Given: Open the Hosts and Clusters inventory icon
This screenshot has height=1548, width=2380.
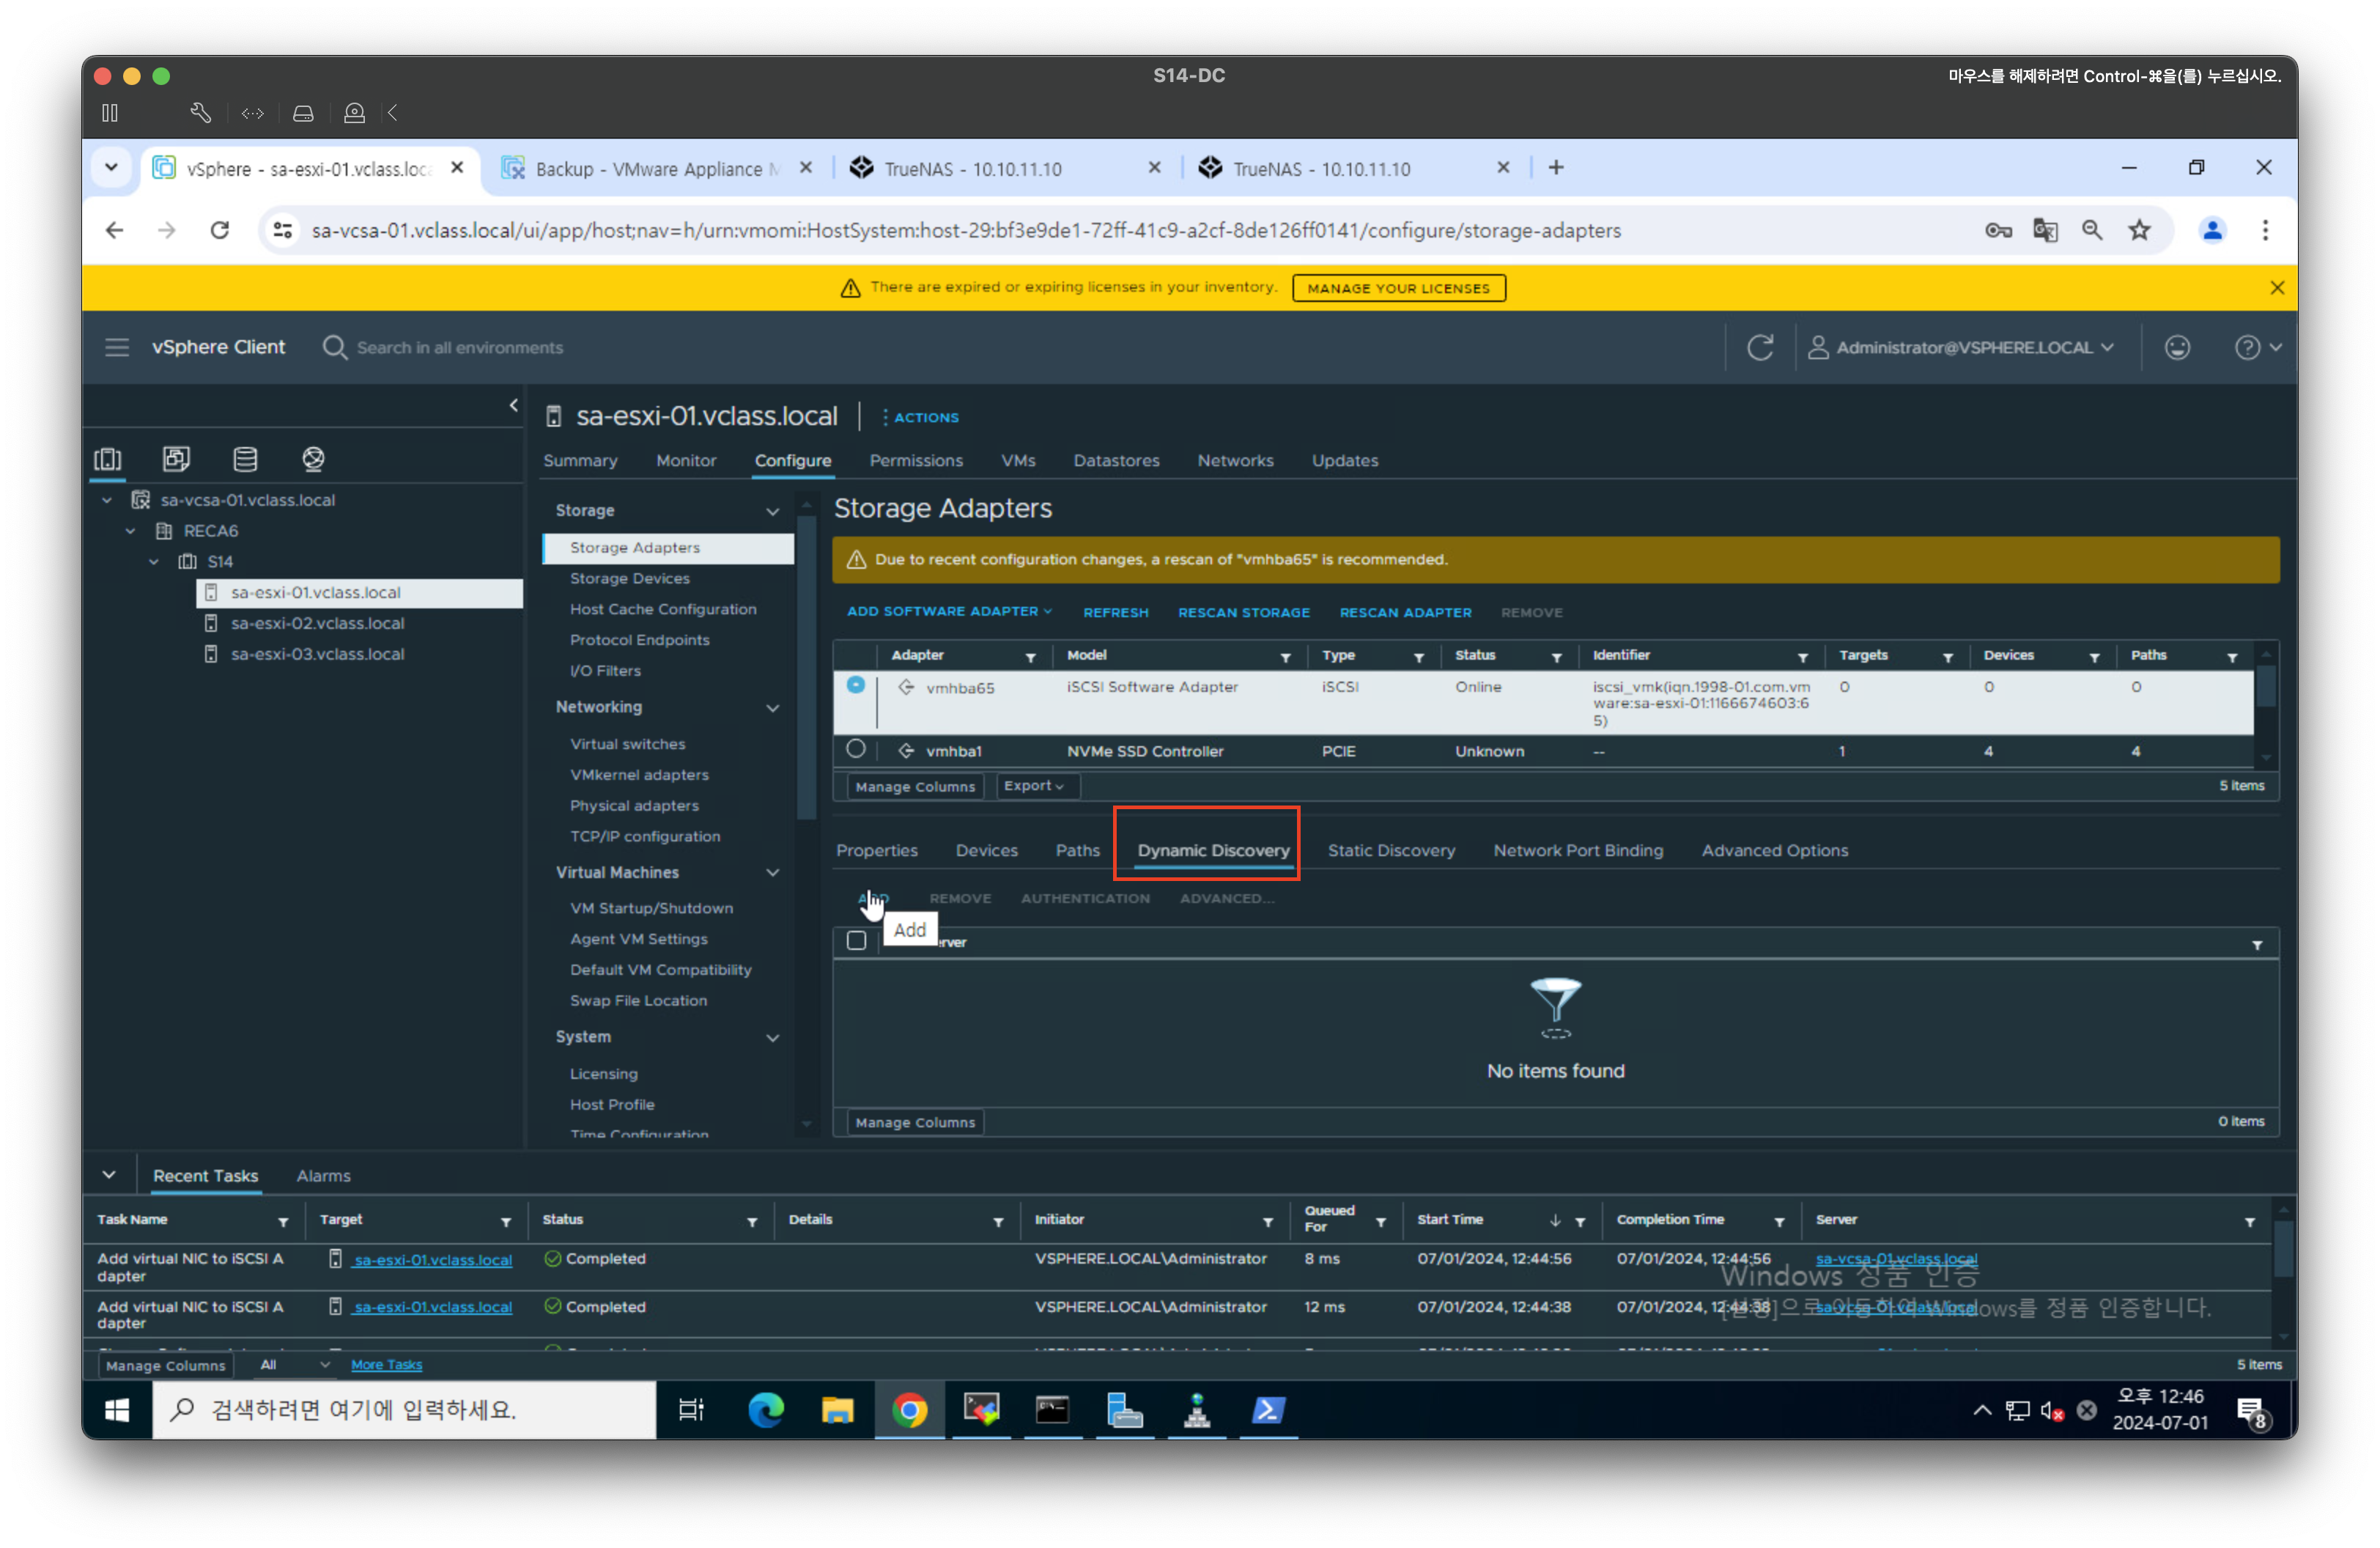Looking at the screenshot, I should [x=108, y=459].
